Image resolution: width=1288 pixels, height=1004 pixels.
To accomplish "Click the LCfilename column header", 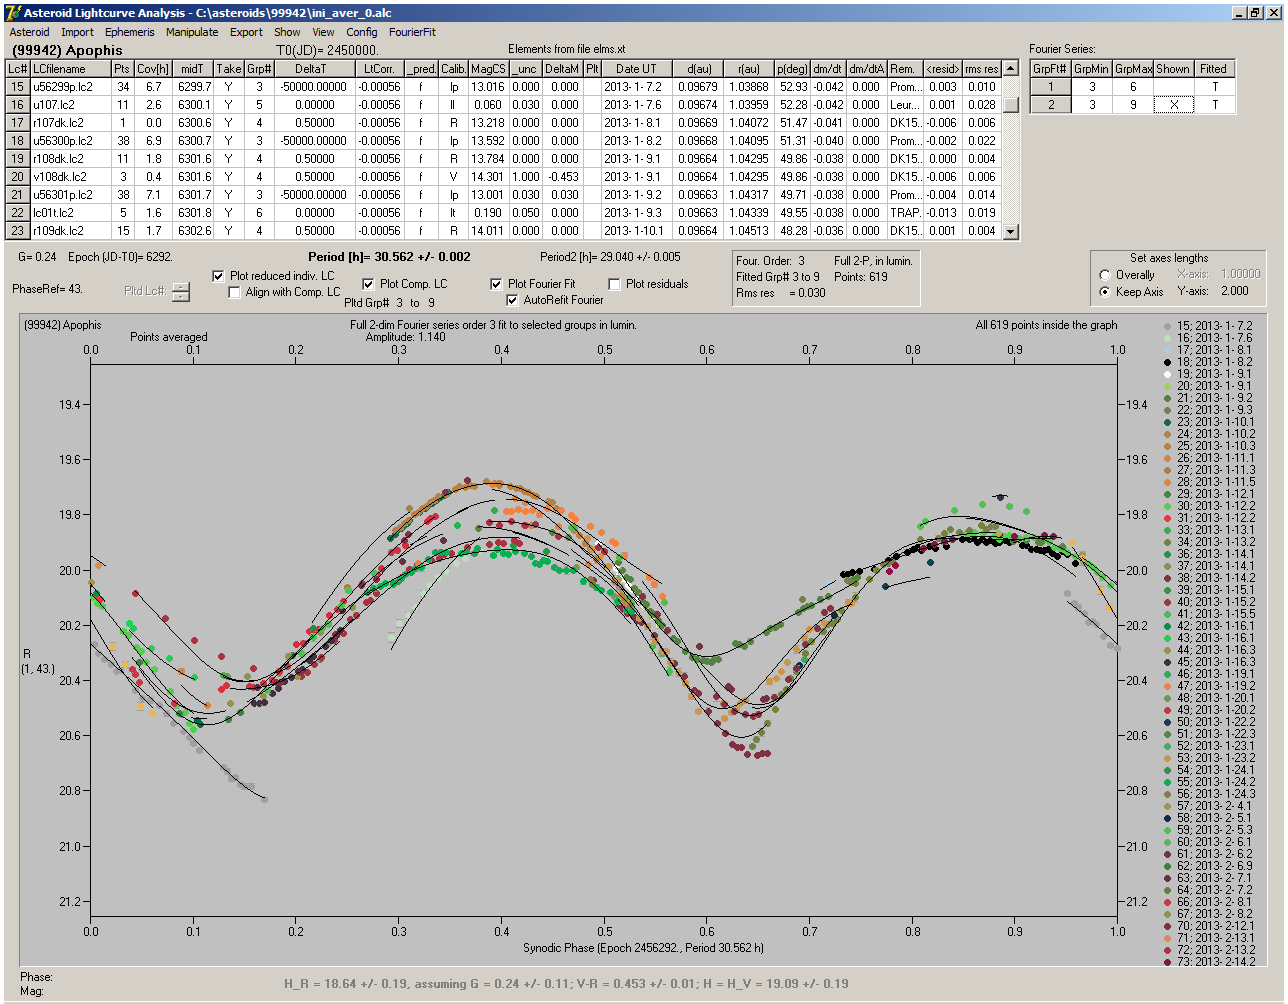I will coord(70,69).
